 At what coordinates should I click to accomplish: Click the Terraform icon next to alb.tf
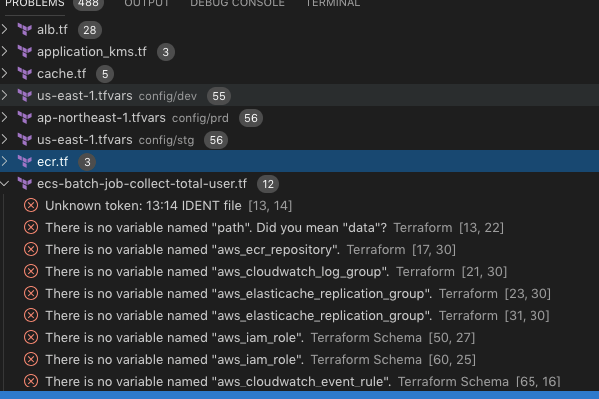click(x=25, y=29)
